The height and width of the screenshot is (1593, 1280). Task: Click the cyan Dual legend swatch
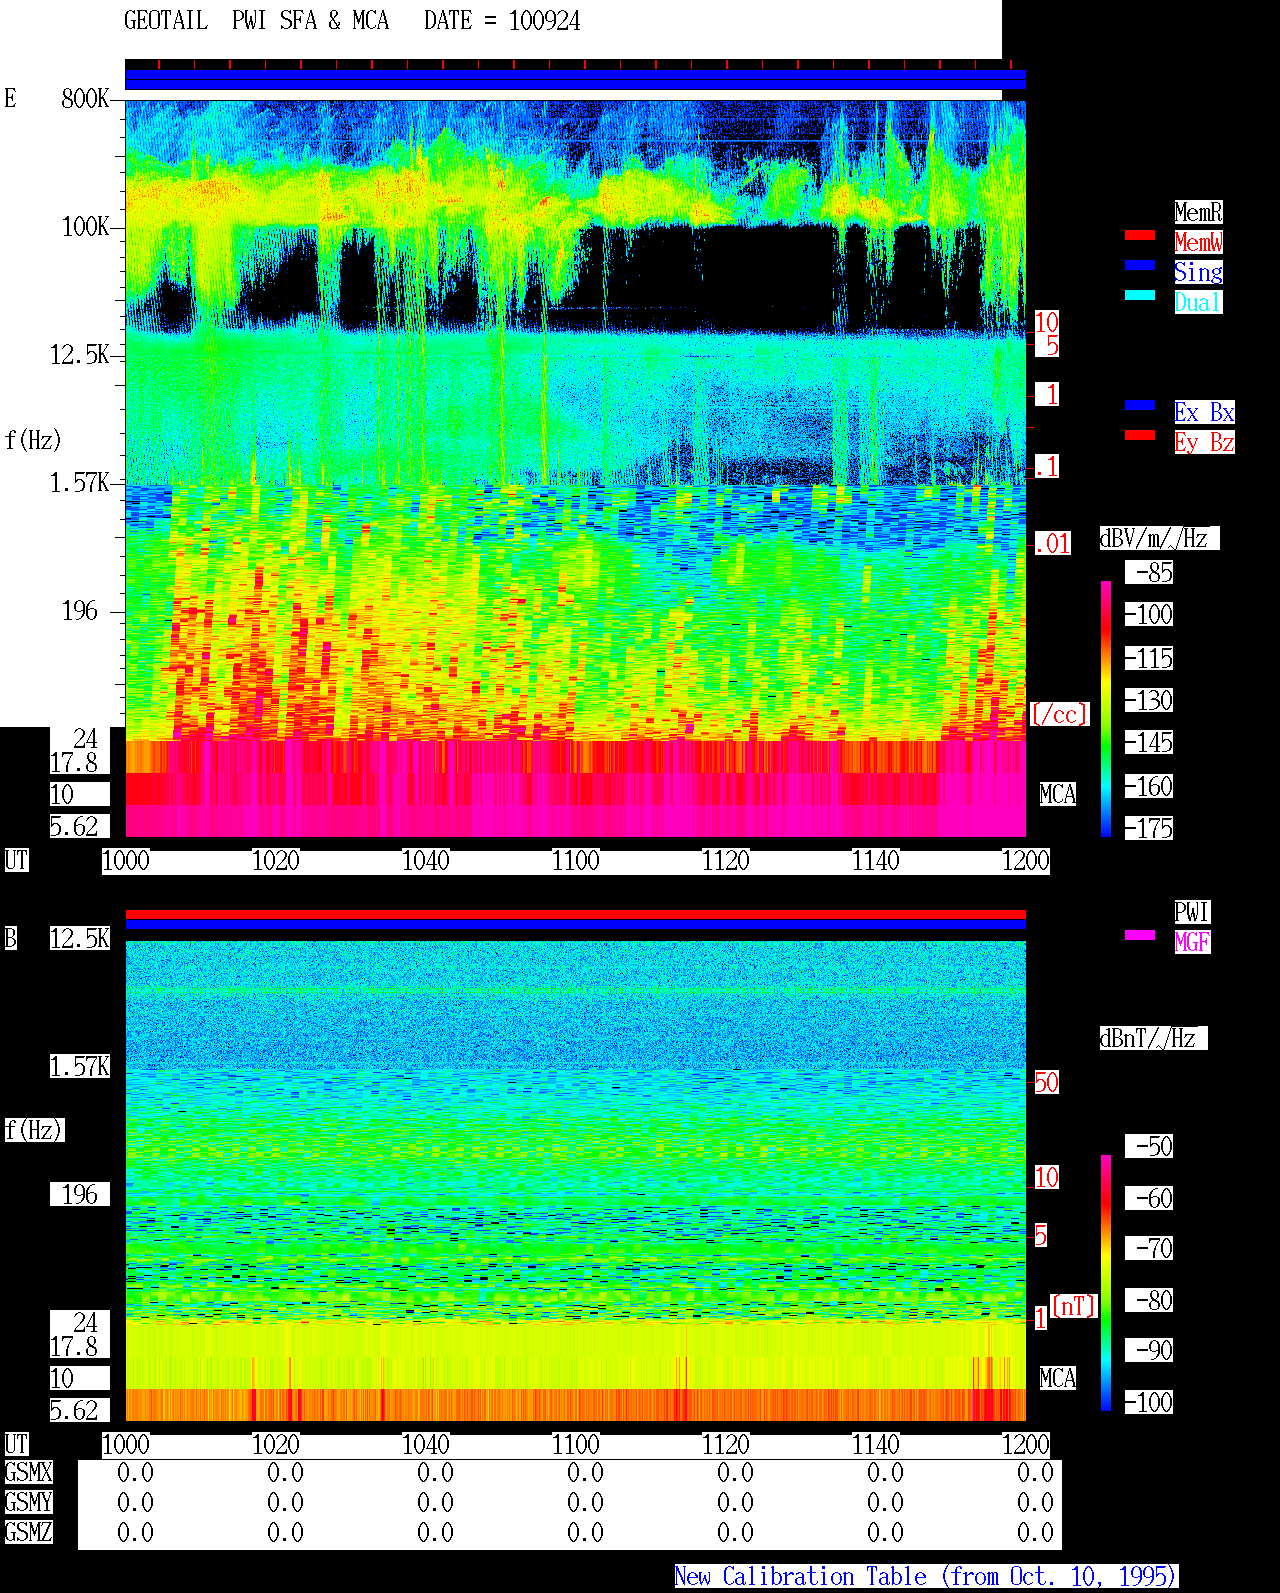[x=1140, y=295]
